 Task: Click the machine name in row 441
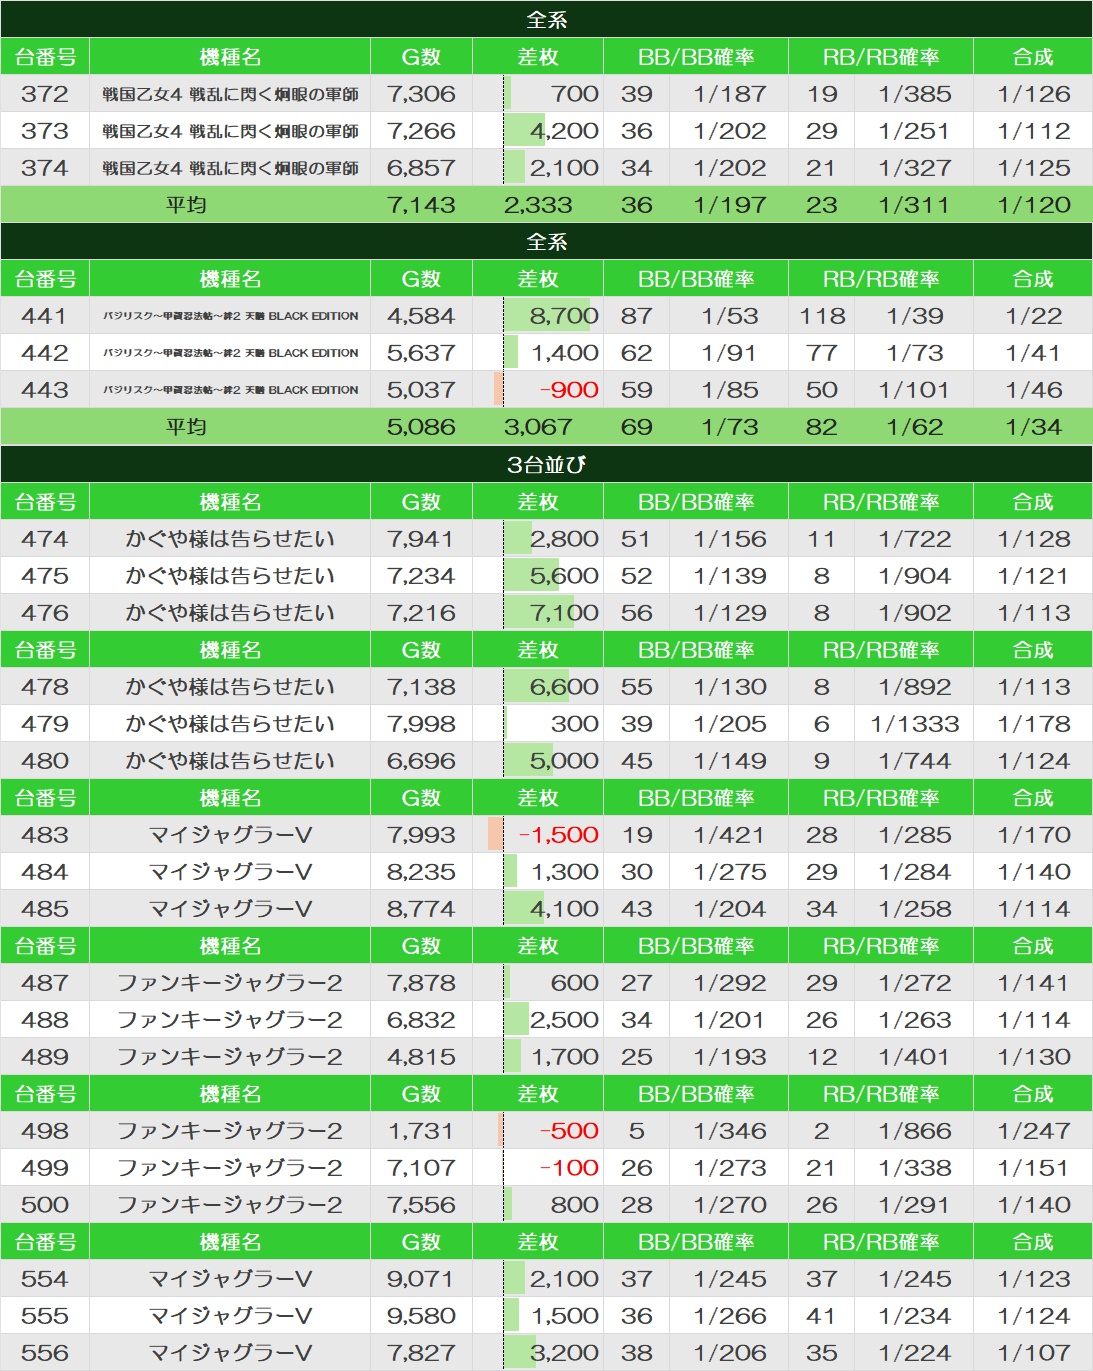(x=230, y=316)
